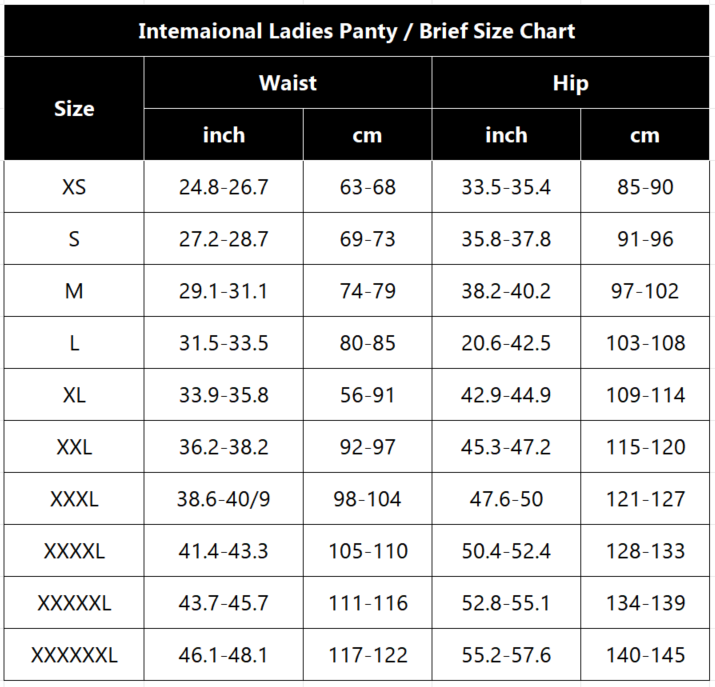Select the hip cm cell 85-90
The width and height of the screenshot is (715, 687).
[645, 187]
